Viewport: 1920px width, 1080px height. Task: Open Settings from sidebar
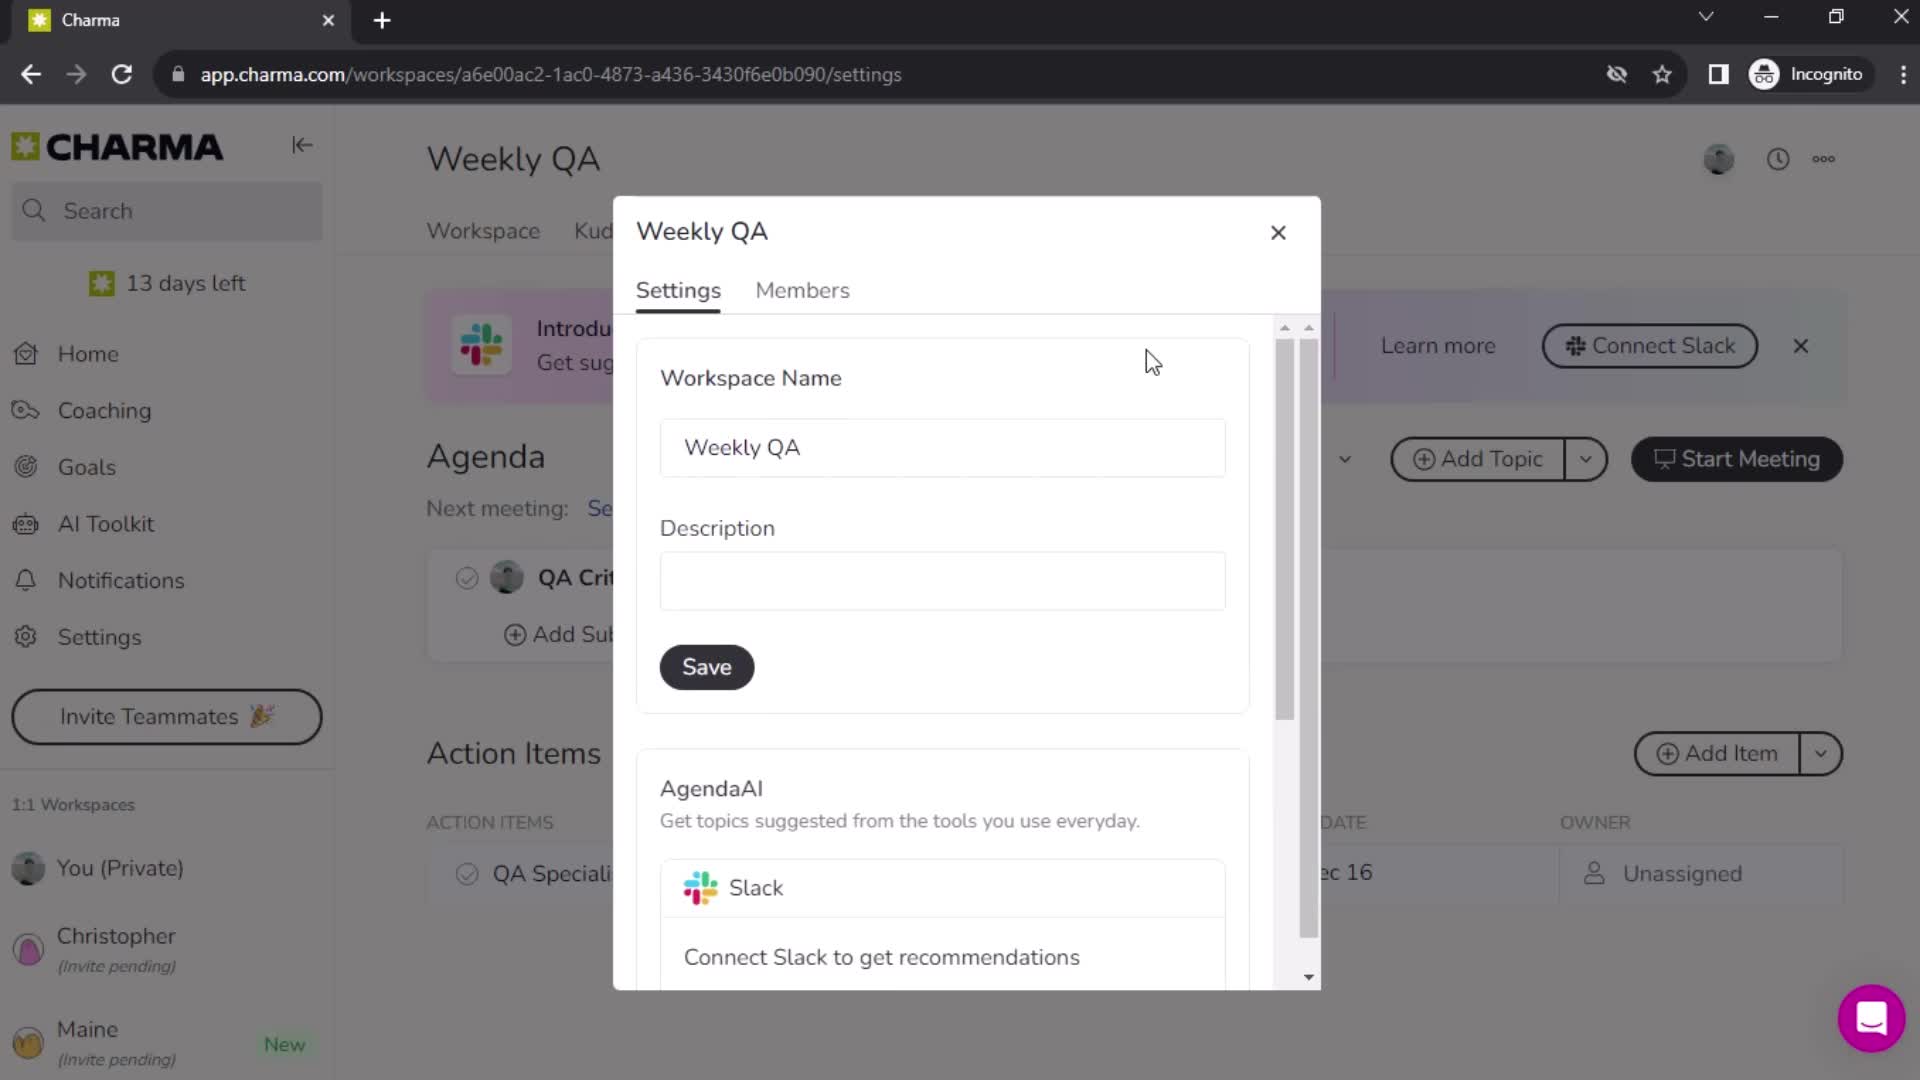tap(99, 637)
